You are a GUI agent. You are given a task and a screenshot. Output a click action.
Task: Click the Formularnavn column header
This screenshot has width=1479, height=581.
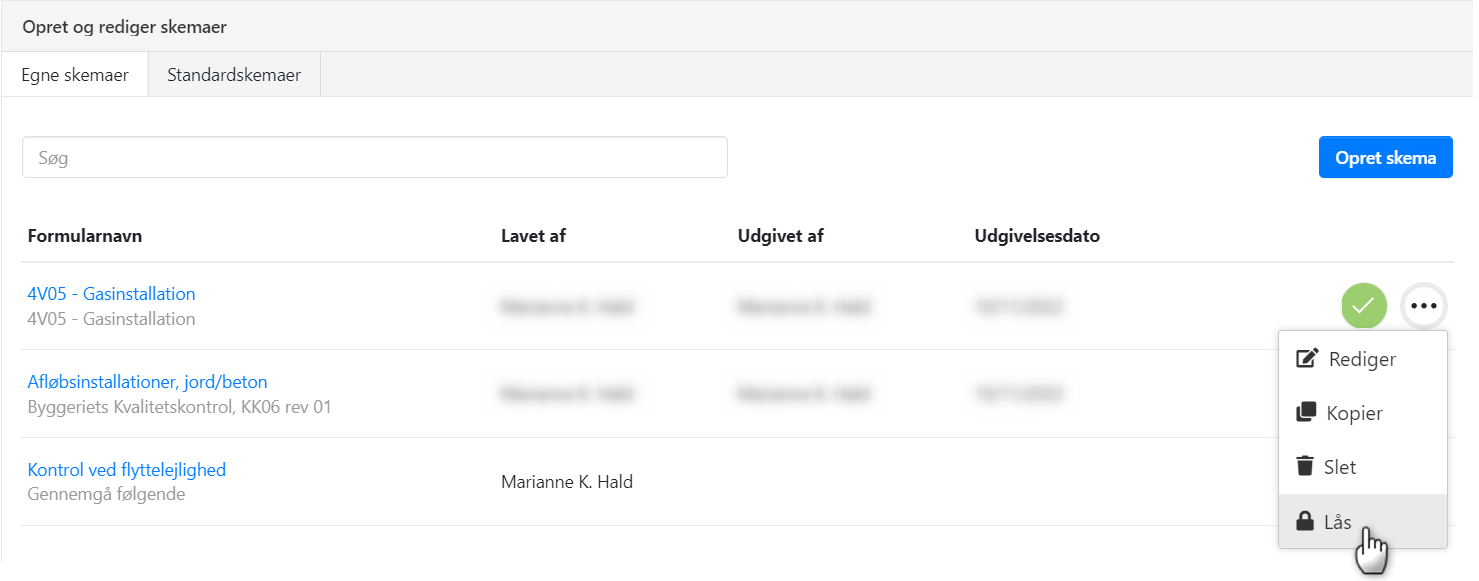[85, 237]
